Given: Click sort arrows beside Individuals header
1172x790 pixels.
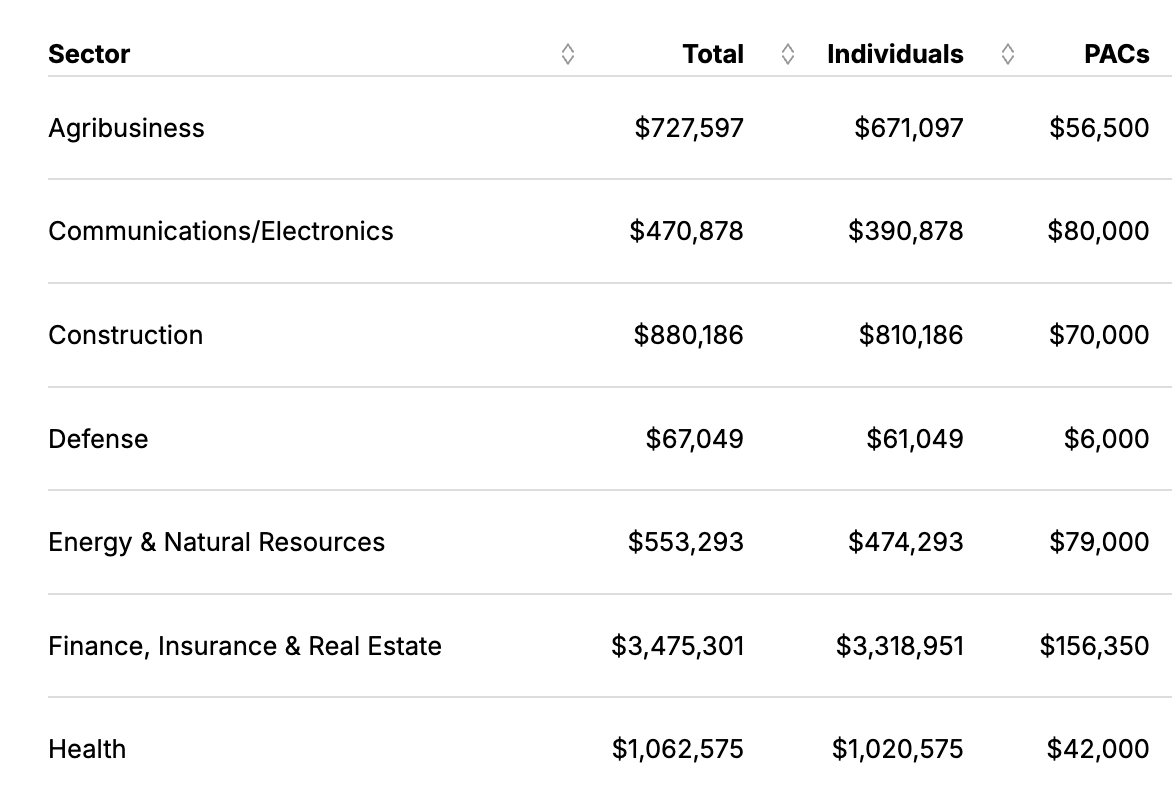Looking at the screenshot, I should [x=1008, y=54].
